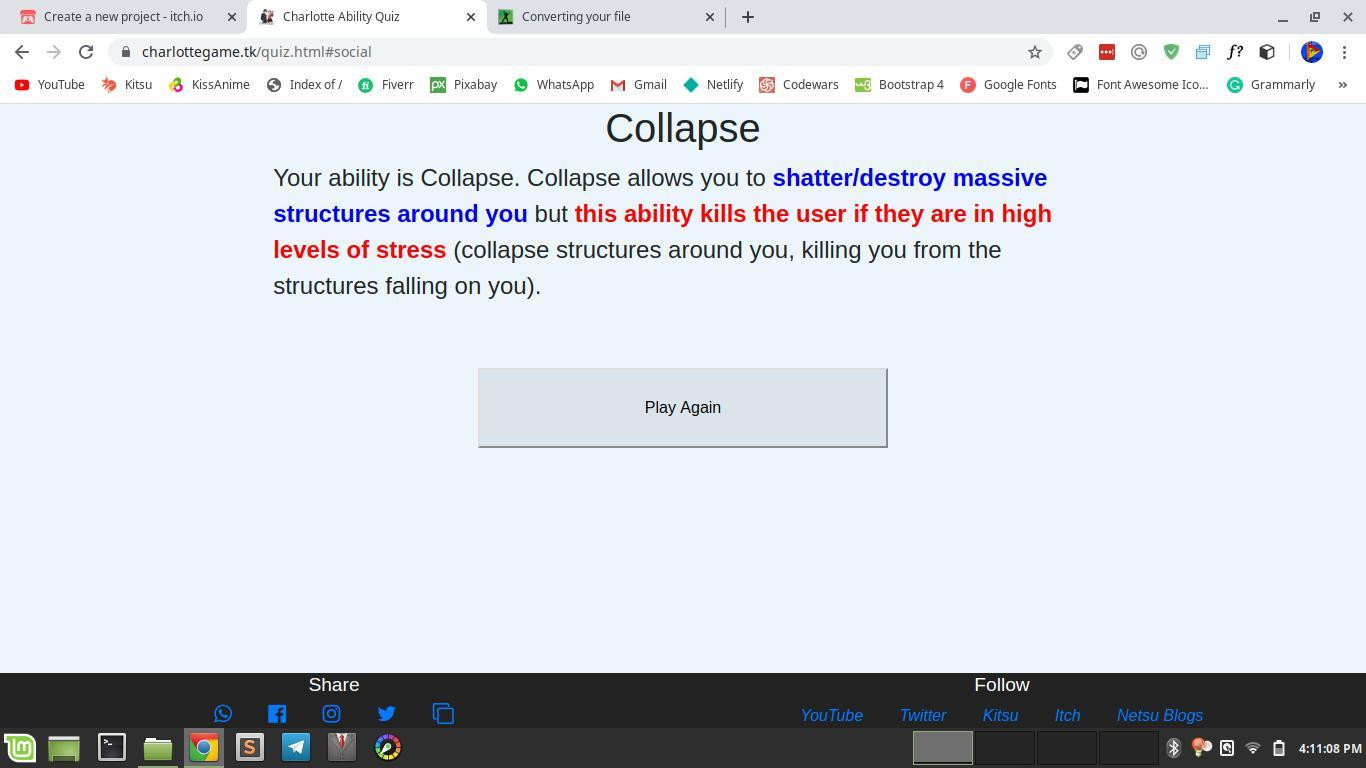Image resolution: width=1366 pixels, height=768 pixels.
Task: Open Telegram from the taskbar
Action: (296, 747)
